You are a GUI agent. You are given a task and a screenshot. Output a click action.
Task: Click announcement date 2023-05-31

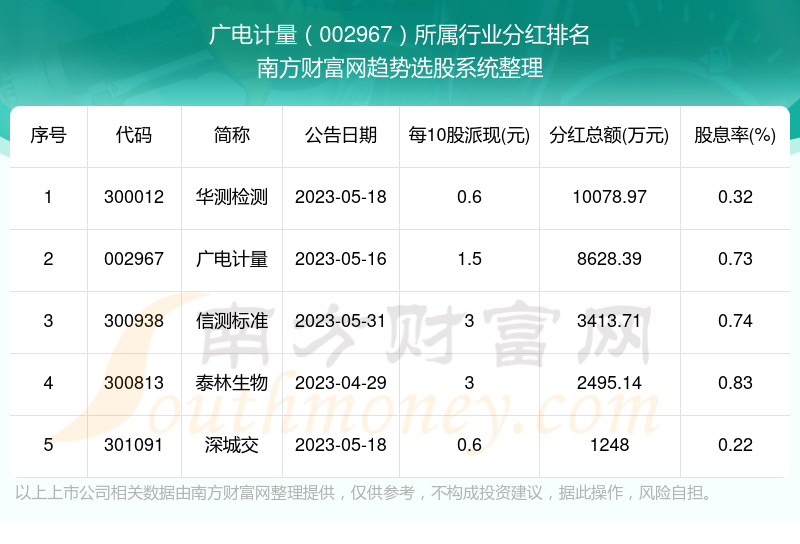[x=341, y=321]
